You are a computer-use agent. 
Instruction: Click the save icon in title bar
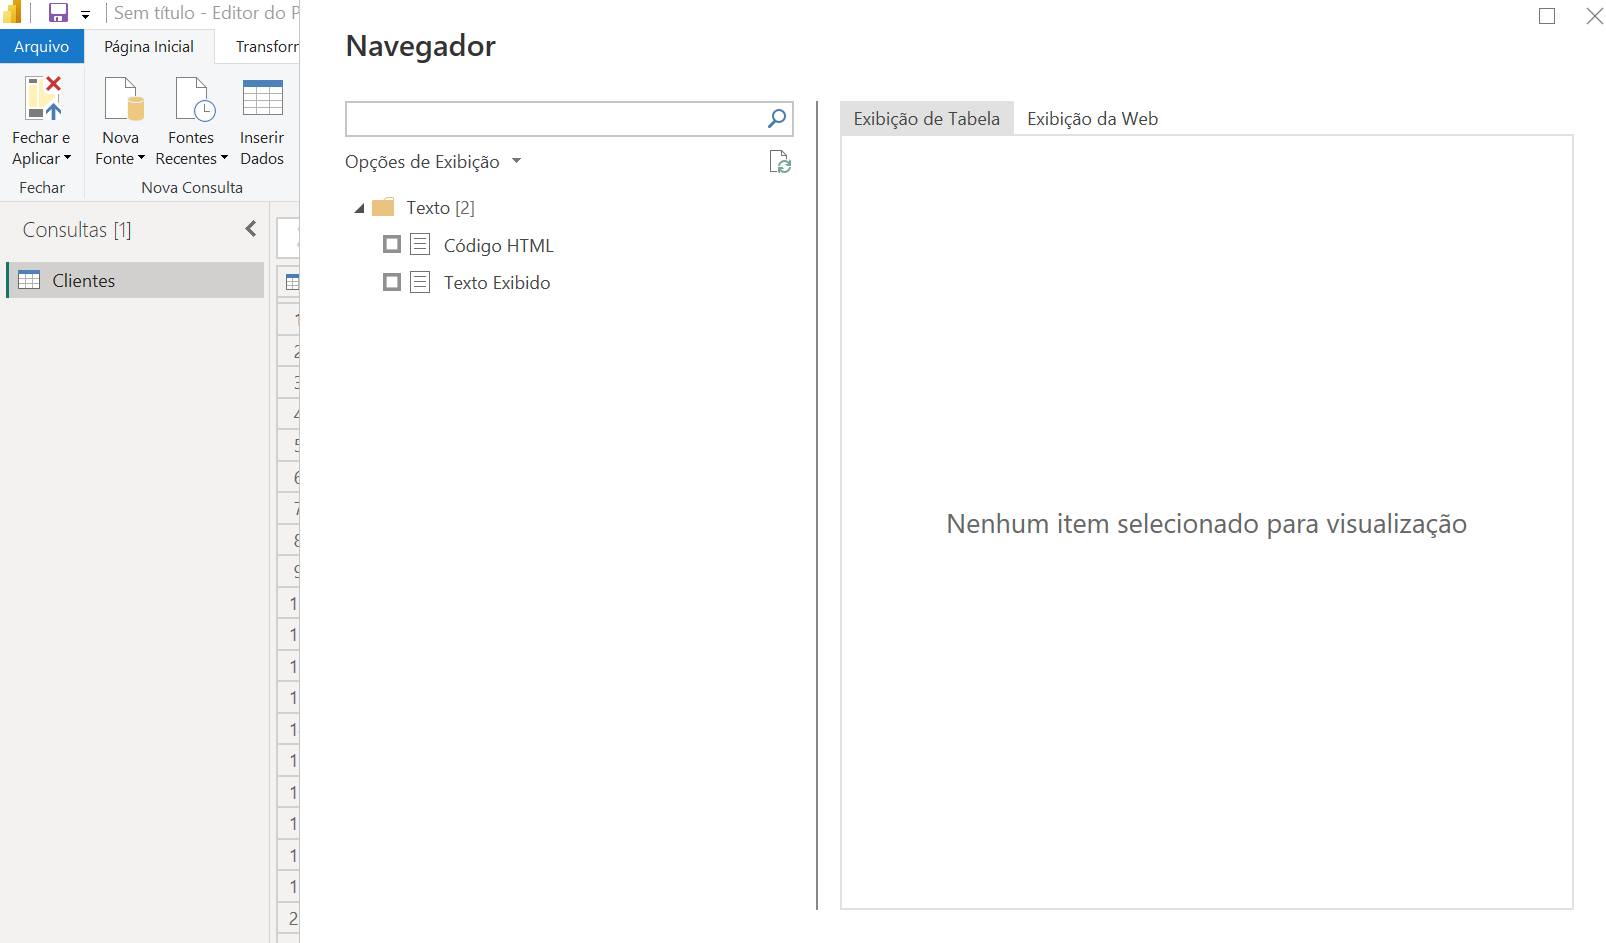[58, 13]
